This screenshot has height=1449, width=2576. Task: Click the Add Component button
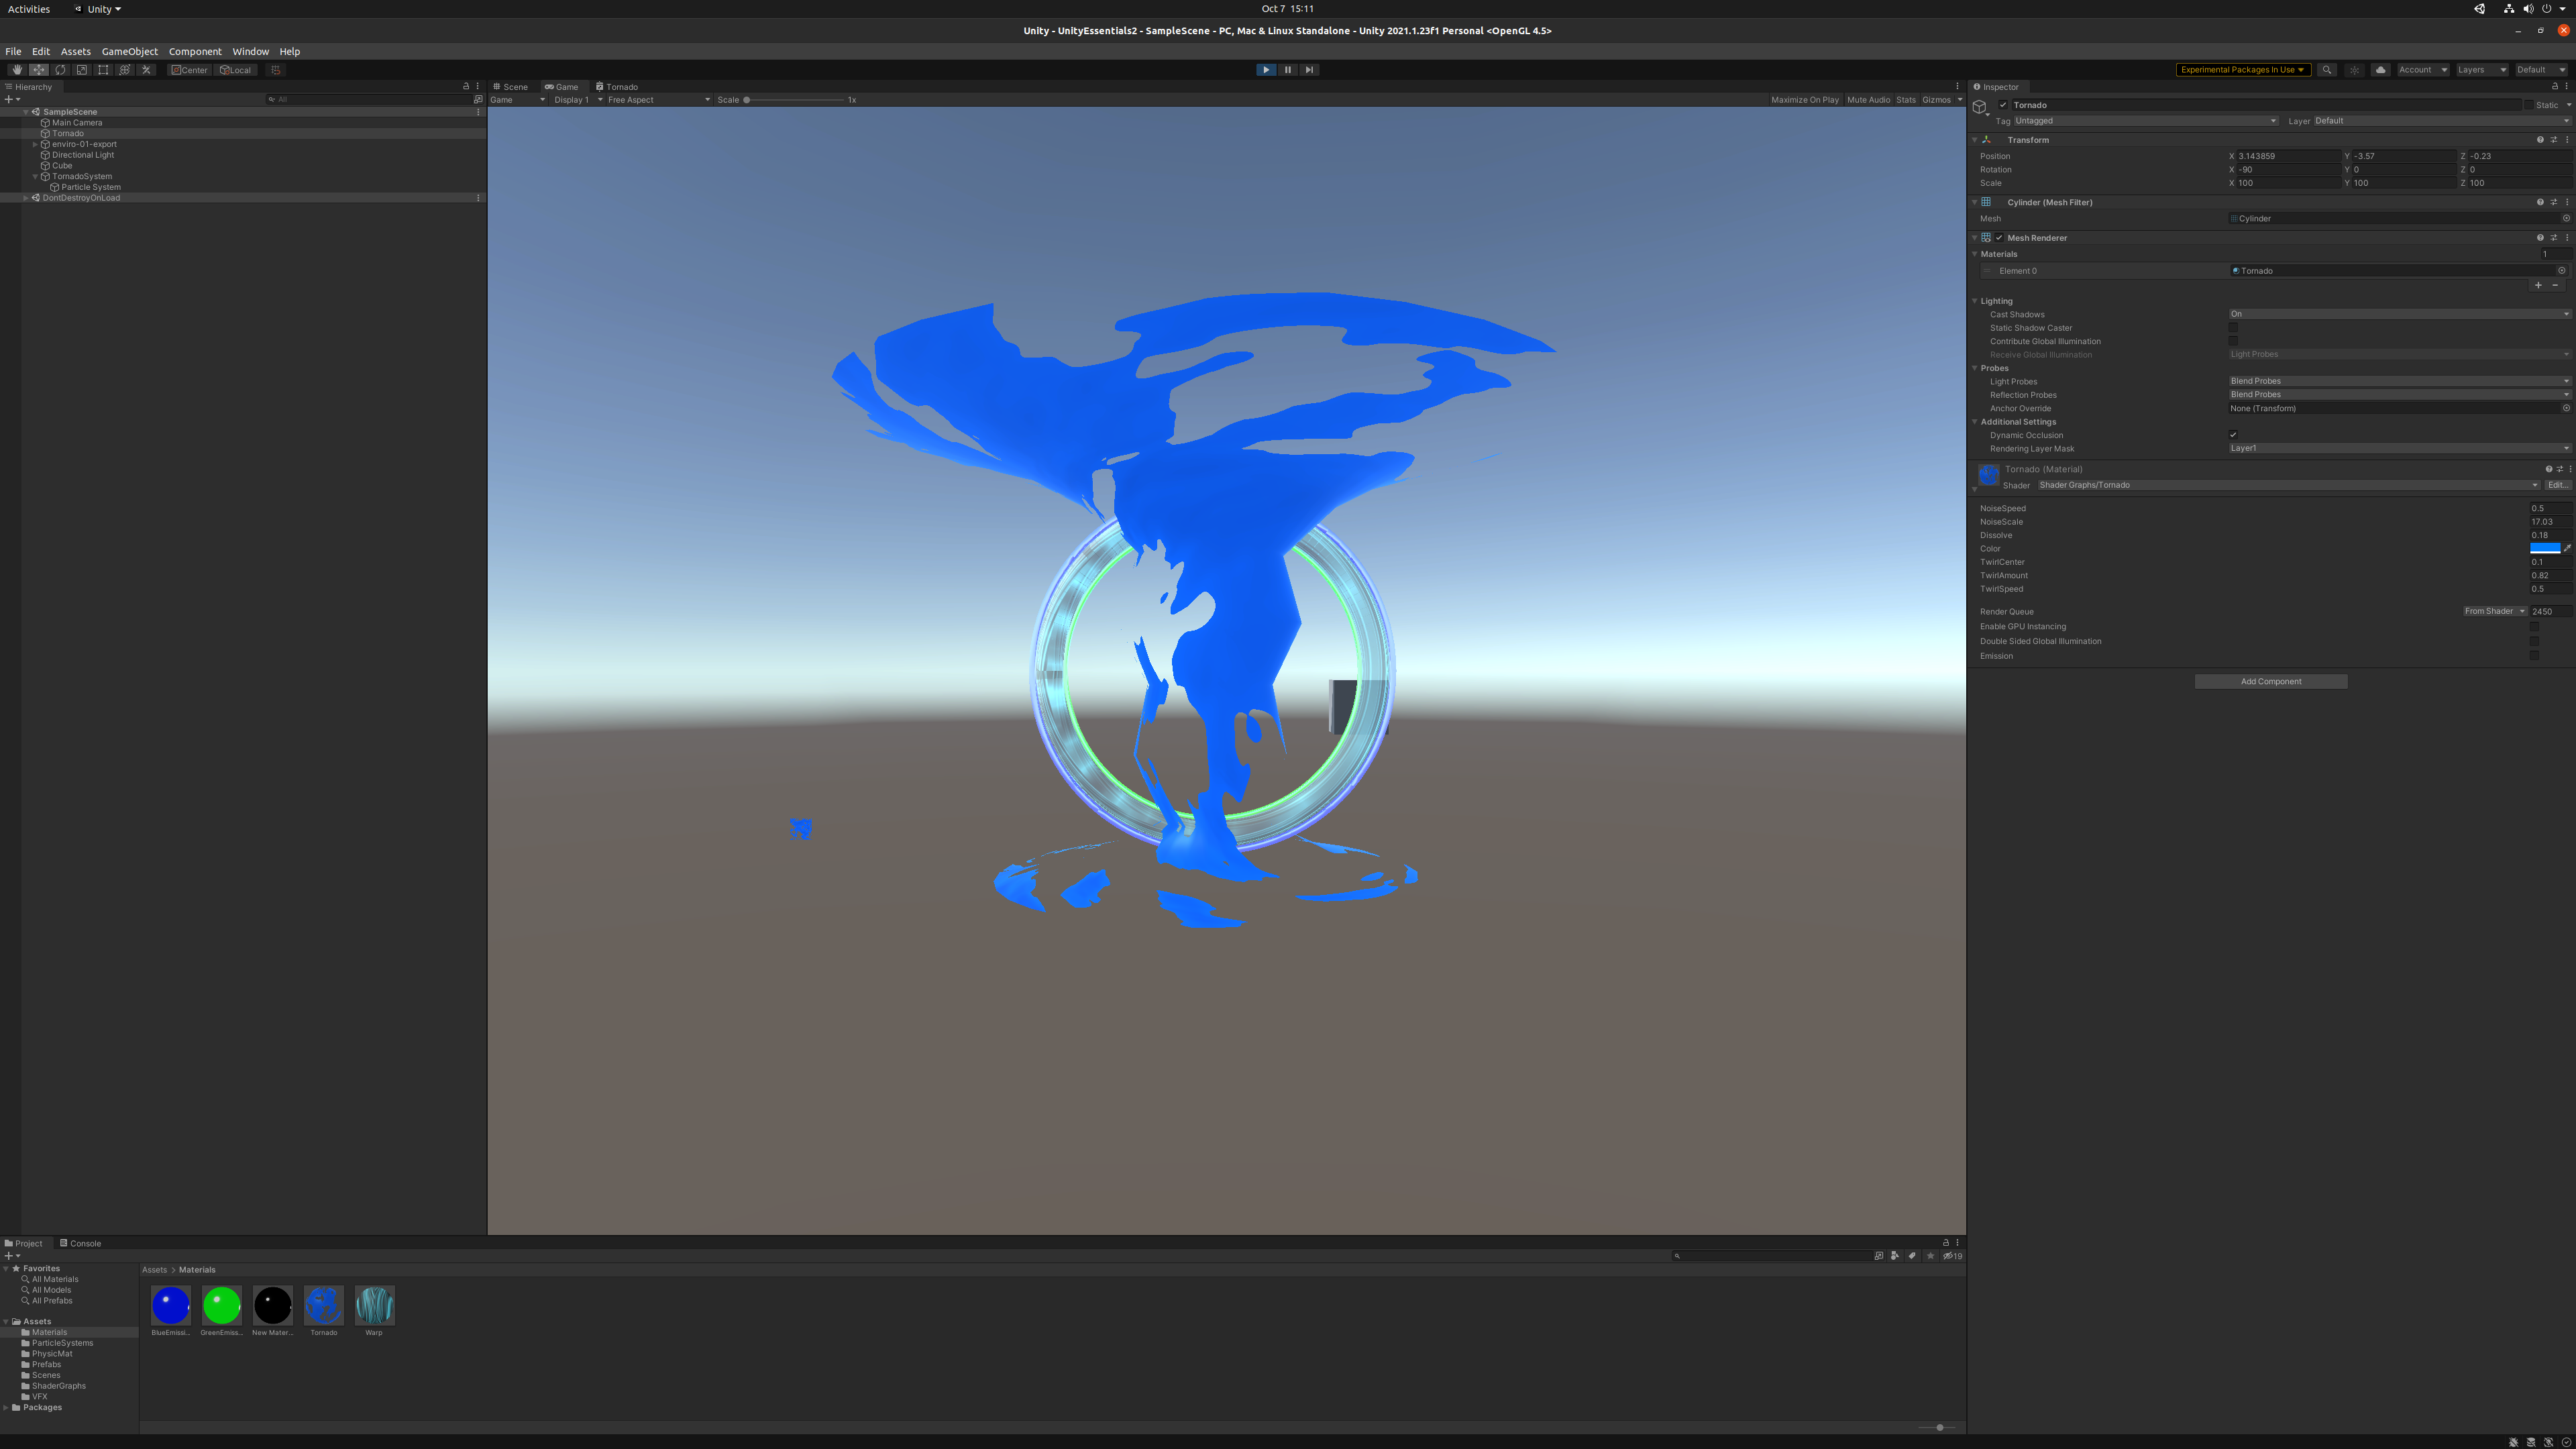click(2270, 680)
